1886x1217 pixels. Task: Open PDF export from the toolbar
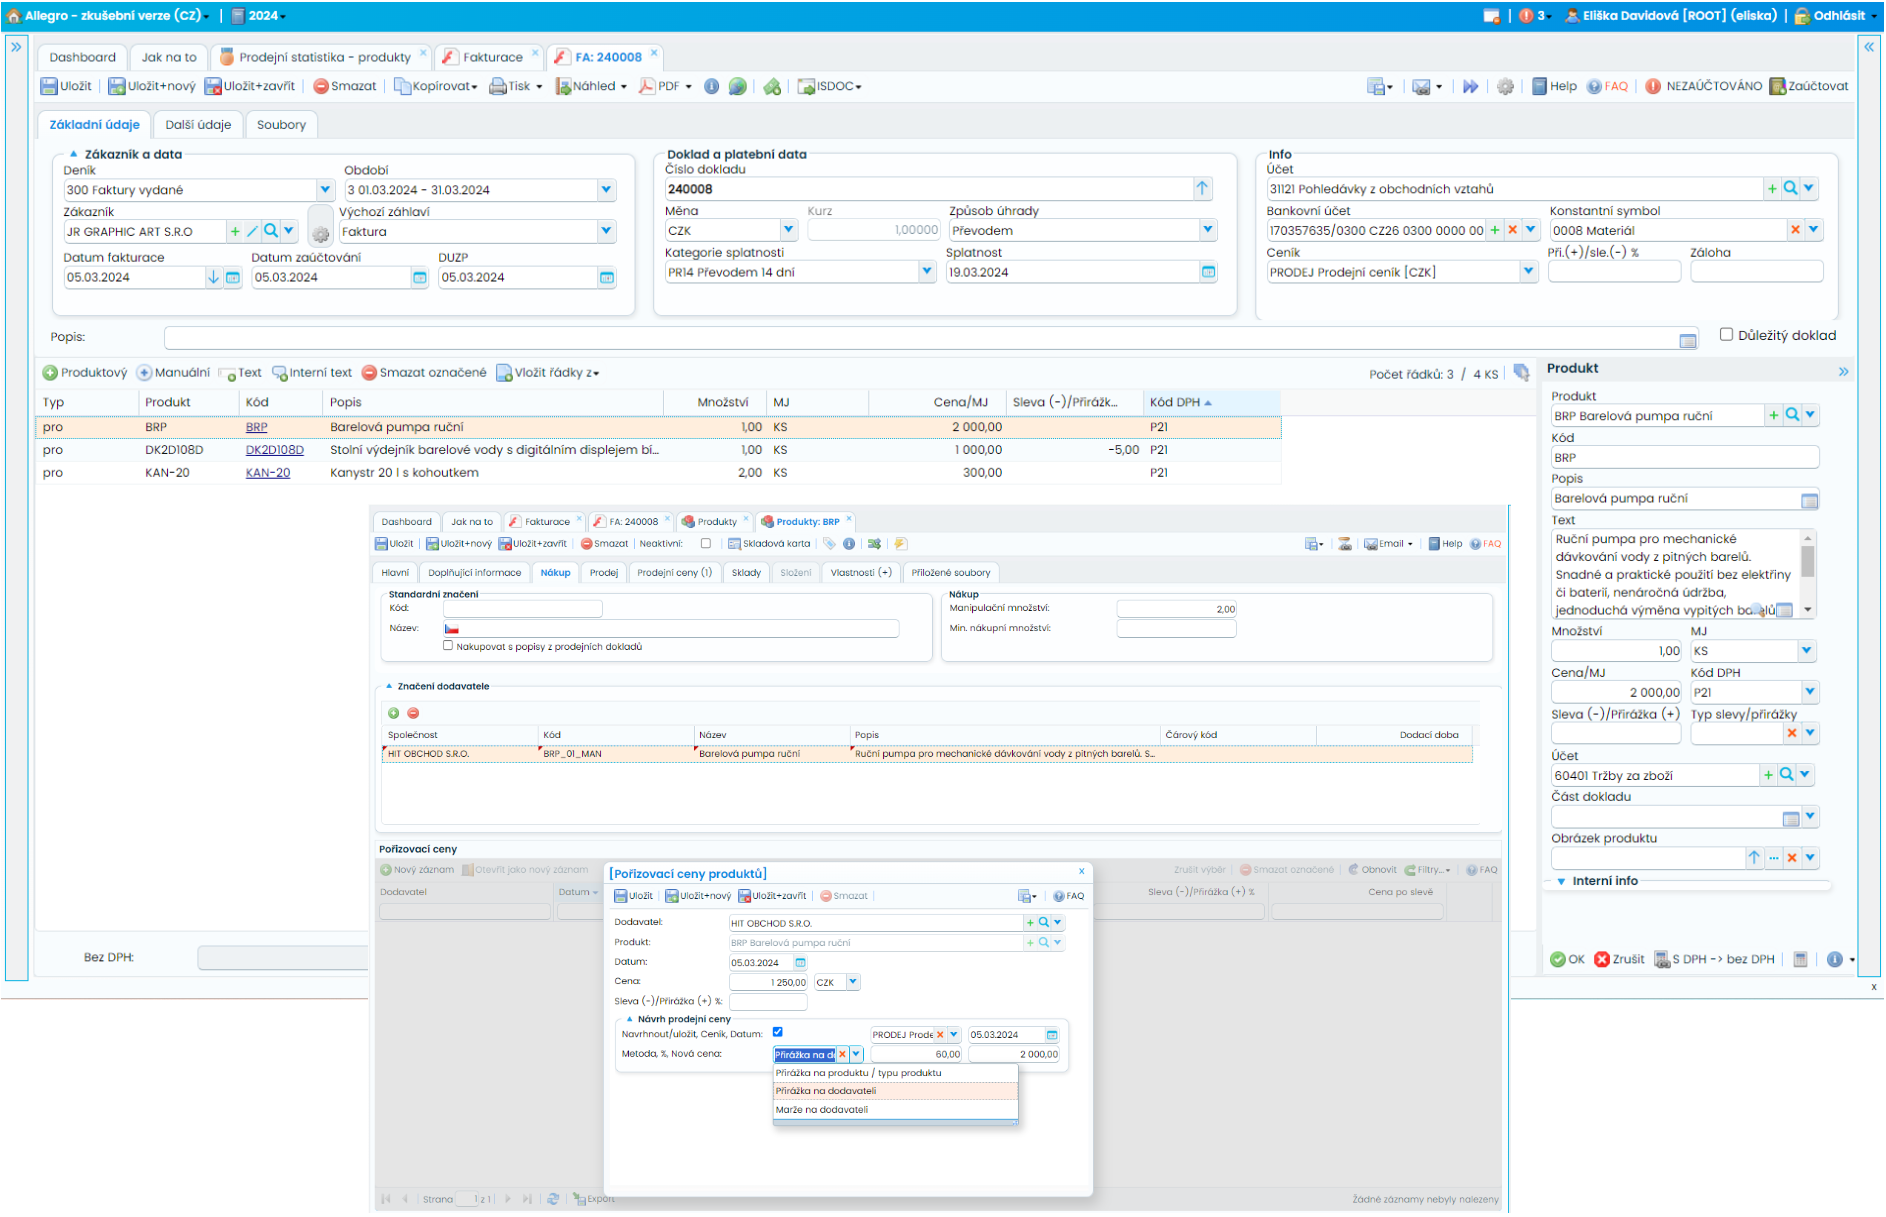click(665, 87)
